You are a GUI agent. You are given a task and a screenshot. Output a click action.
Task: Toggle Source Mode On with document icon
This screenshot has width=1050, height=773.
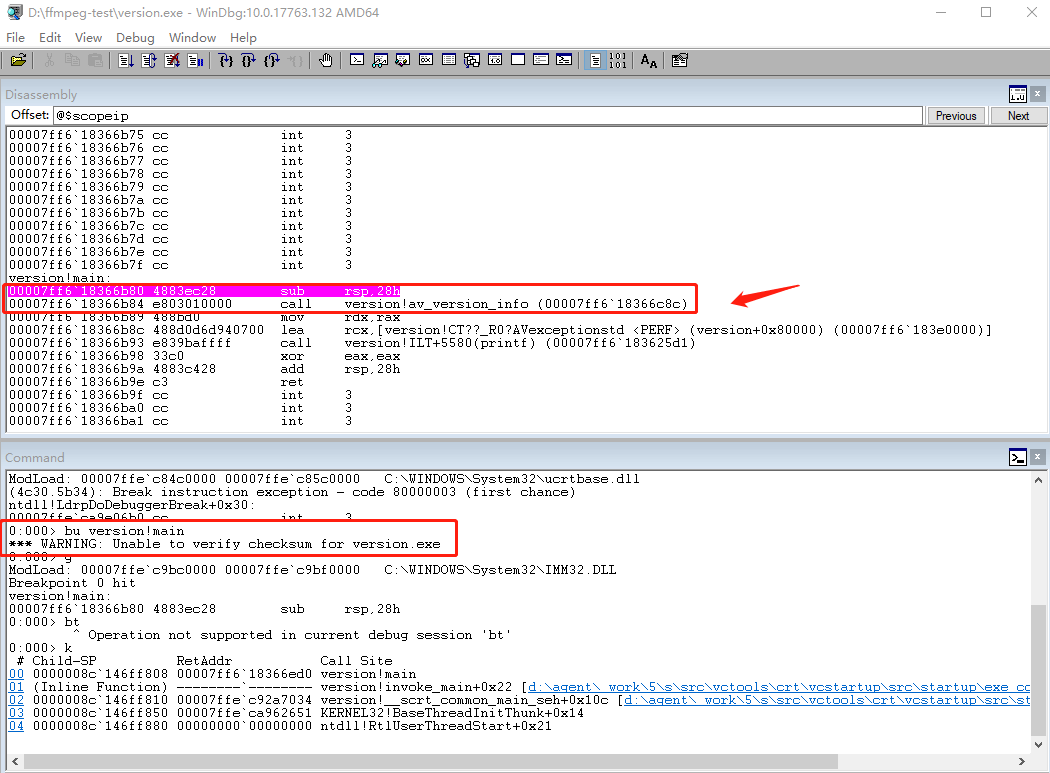click(593, 60)
